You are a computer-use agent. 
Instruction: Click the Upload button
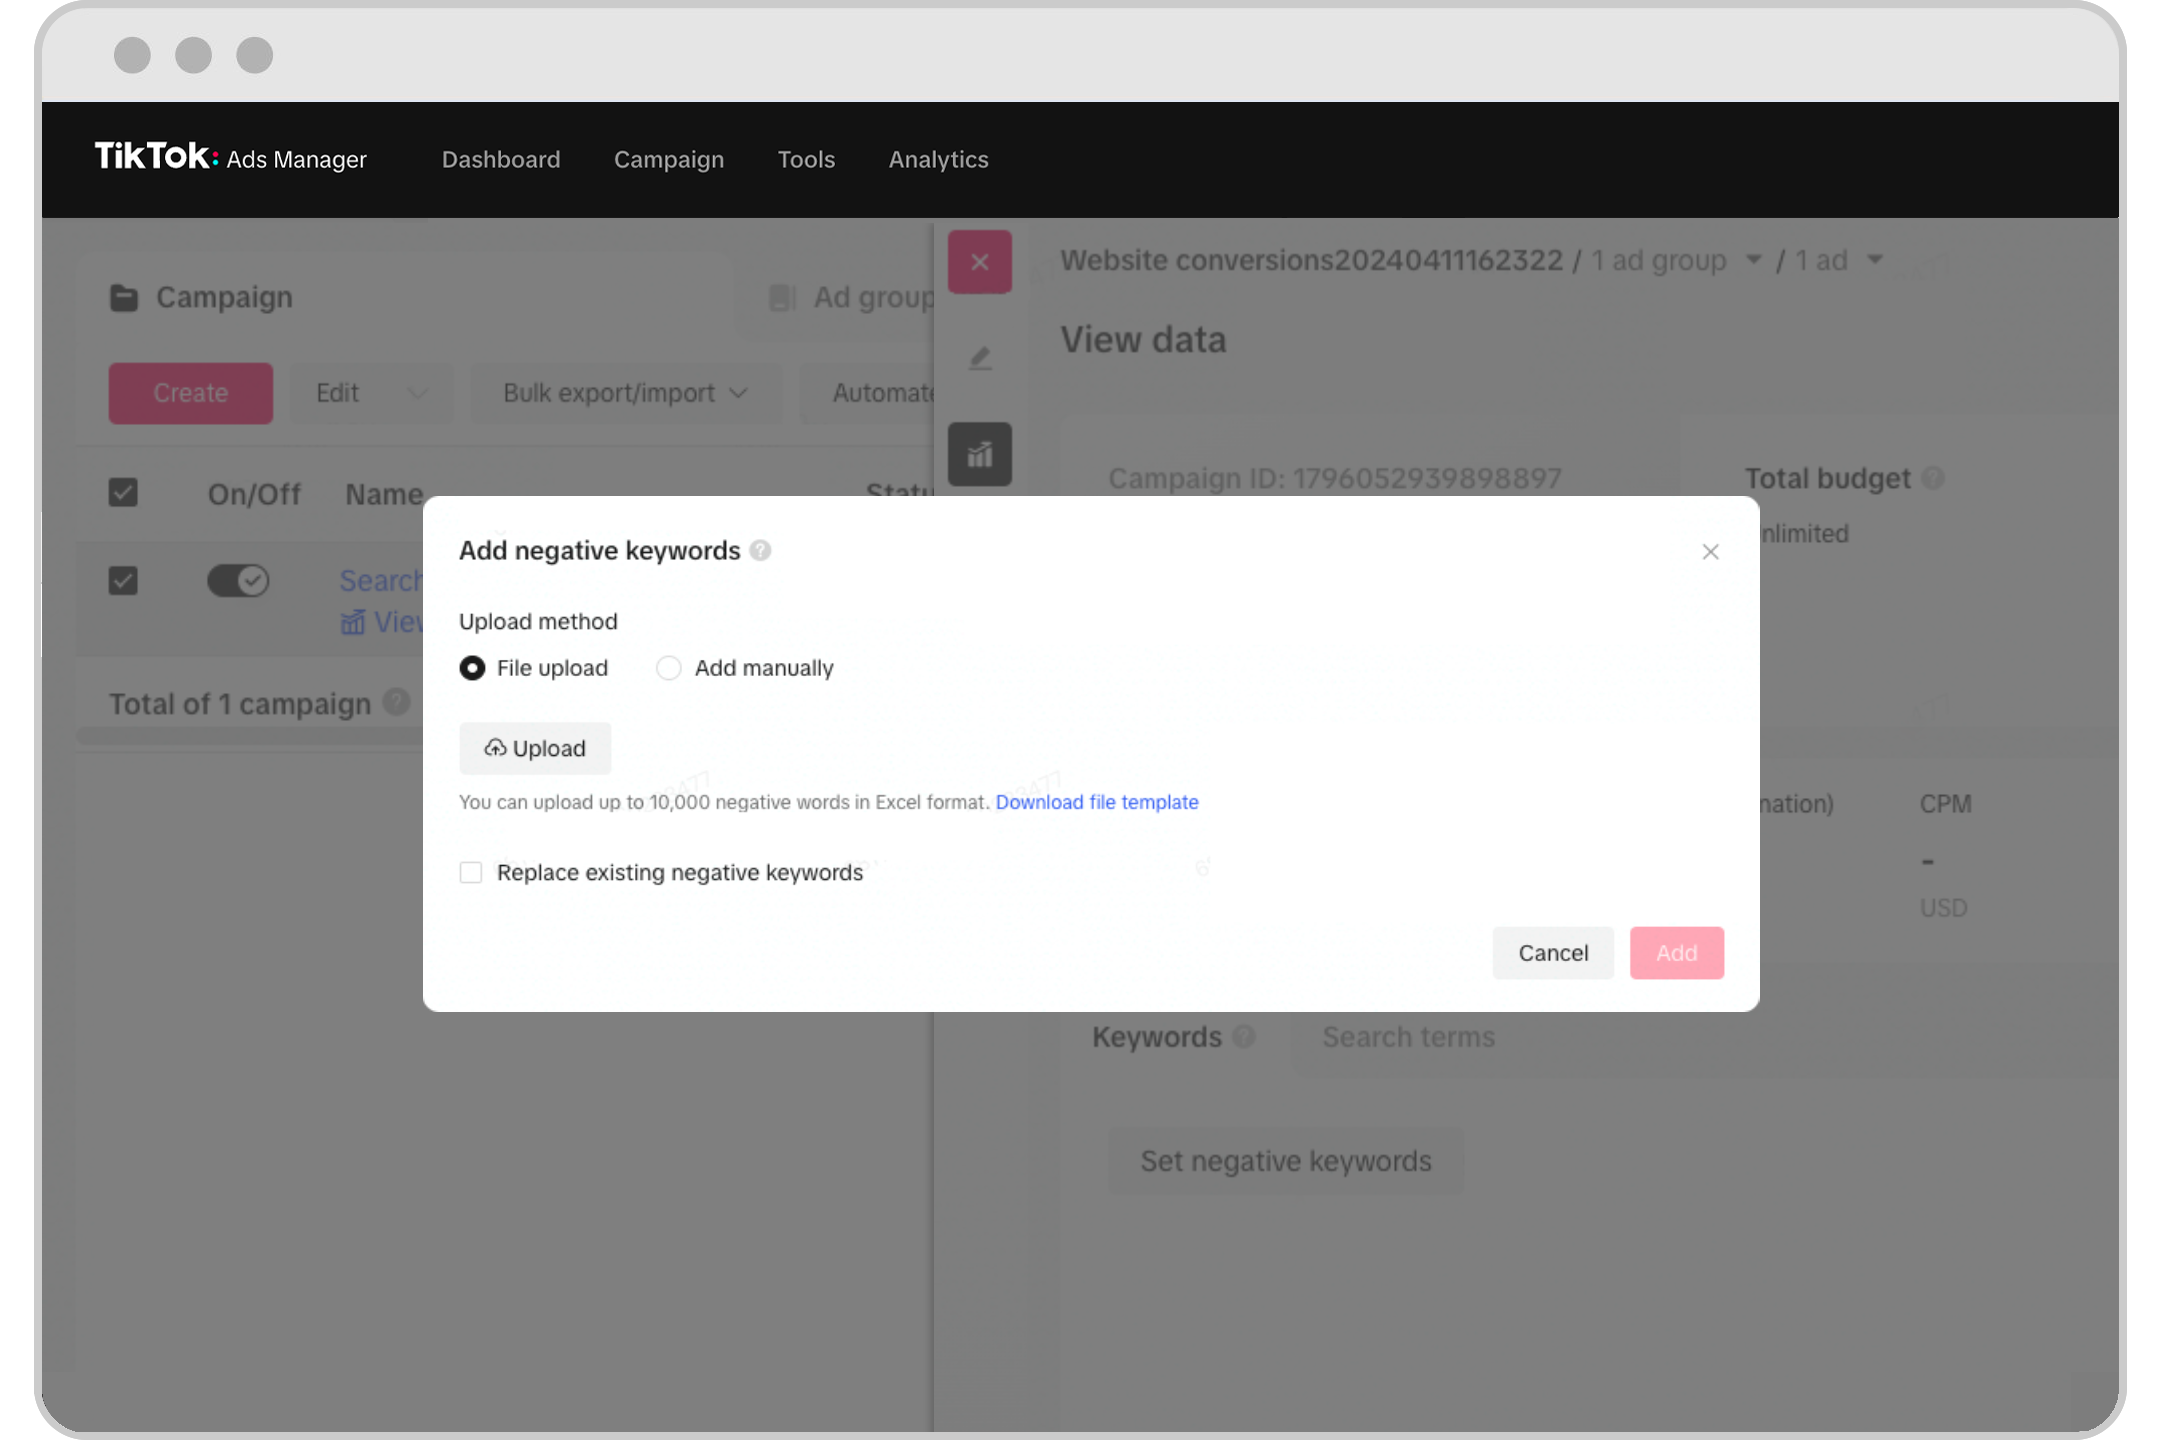(x=535, y=747)
